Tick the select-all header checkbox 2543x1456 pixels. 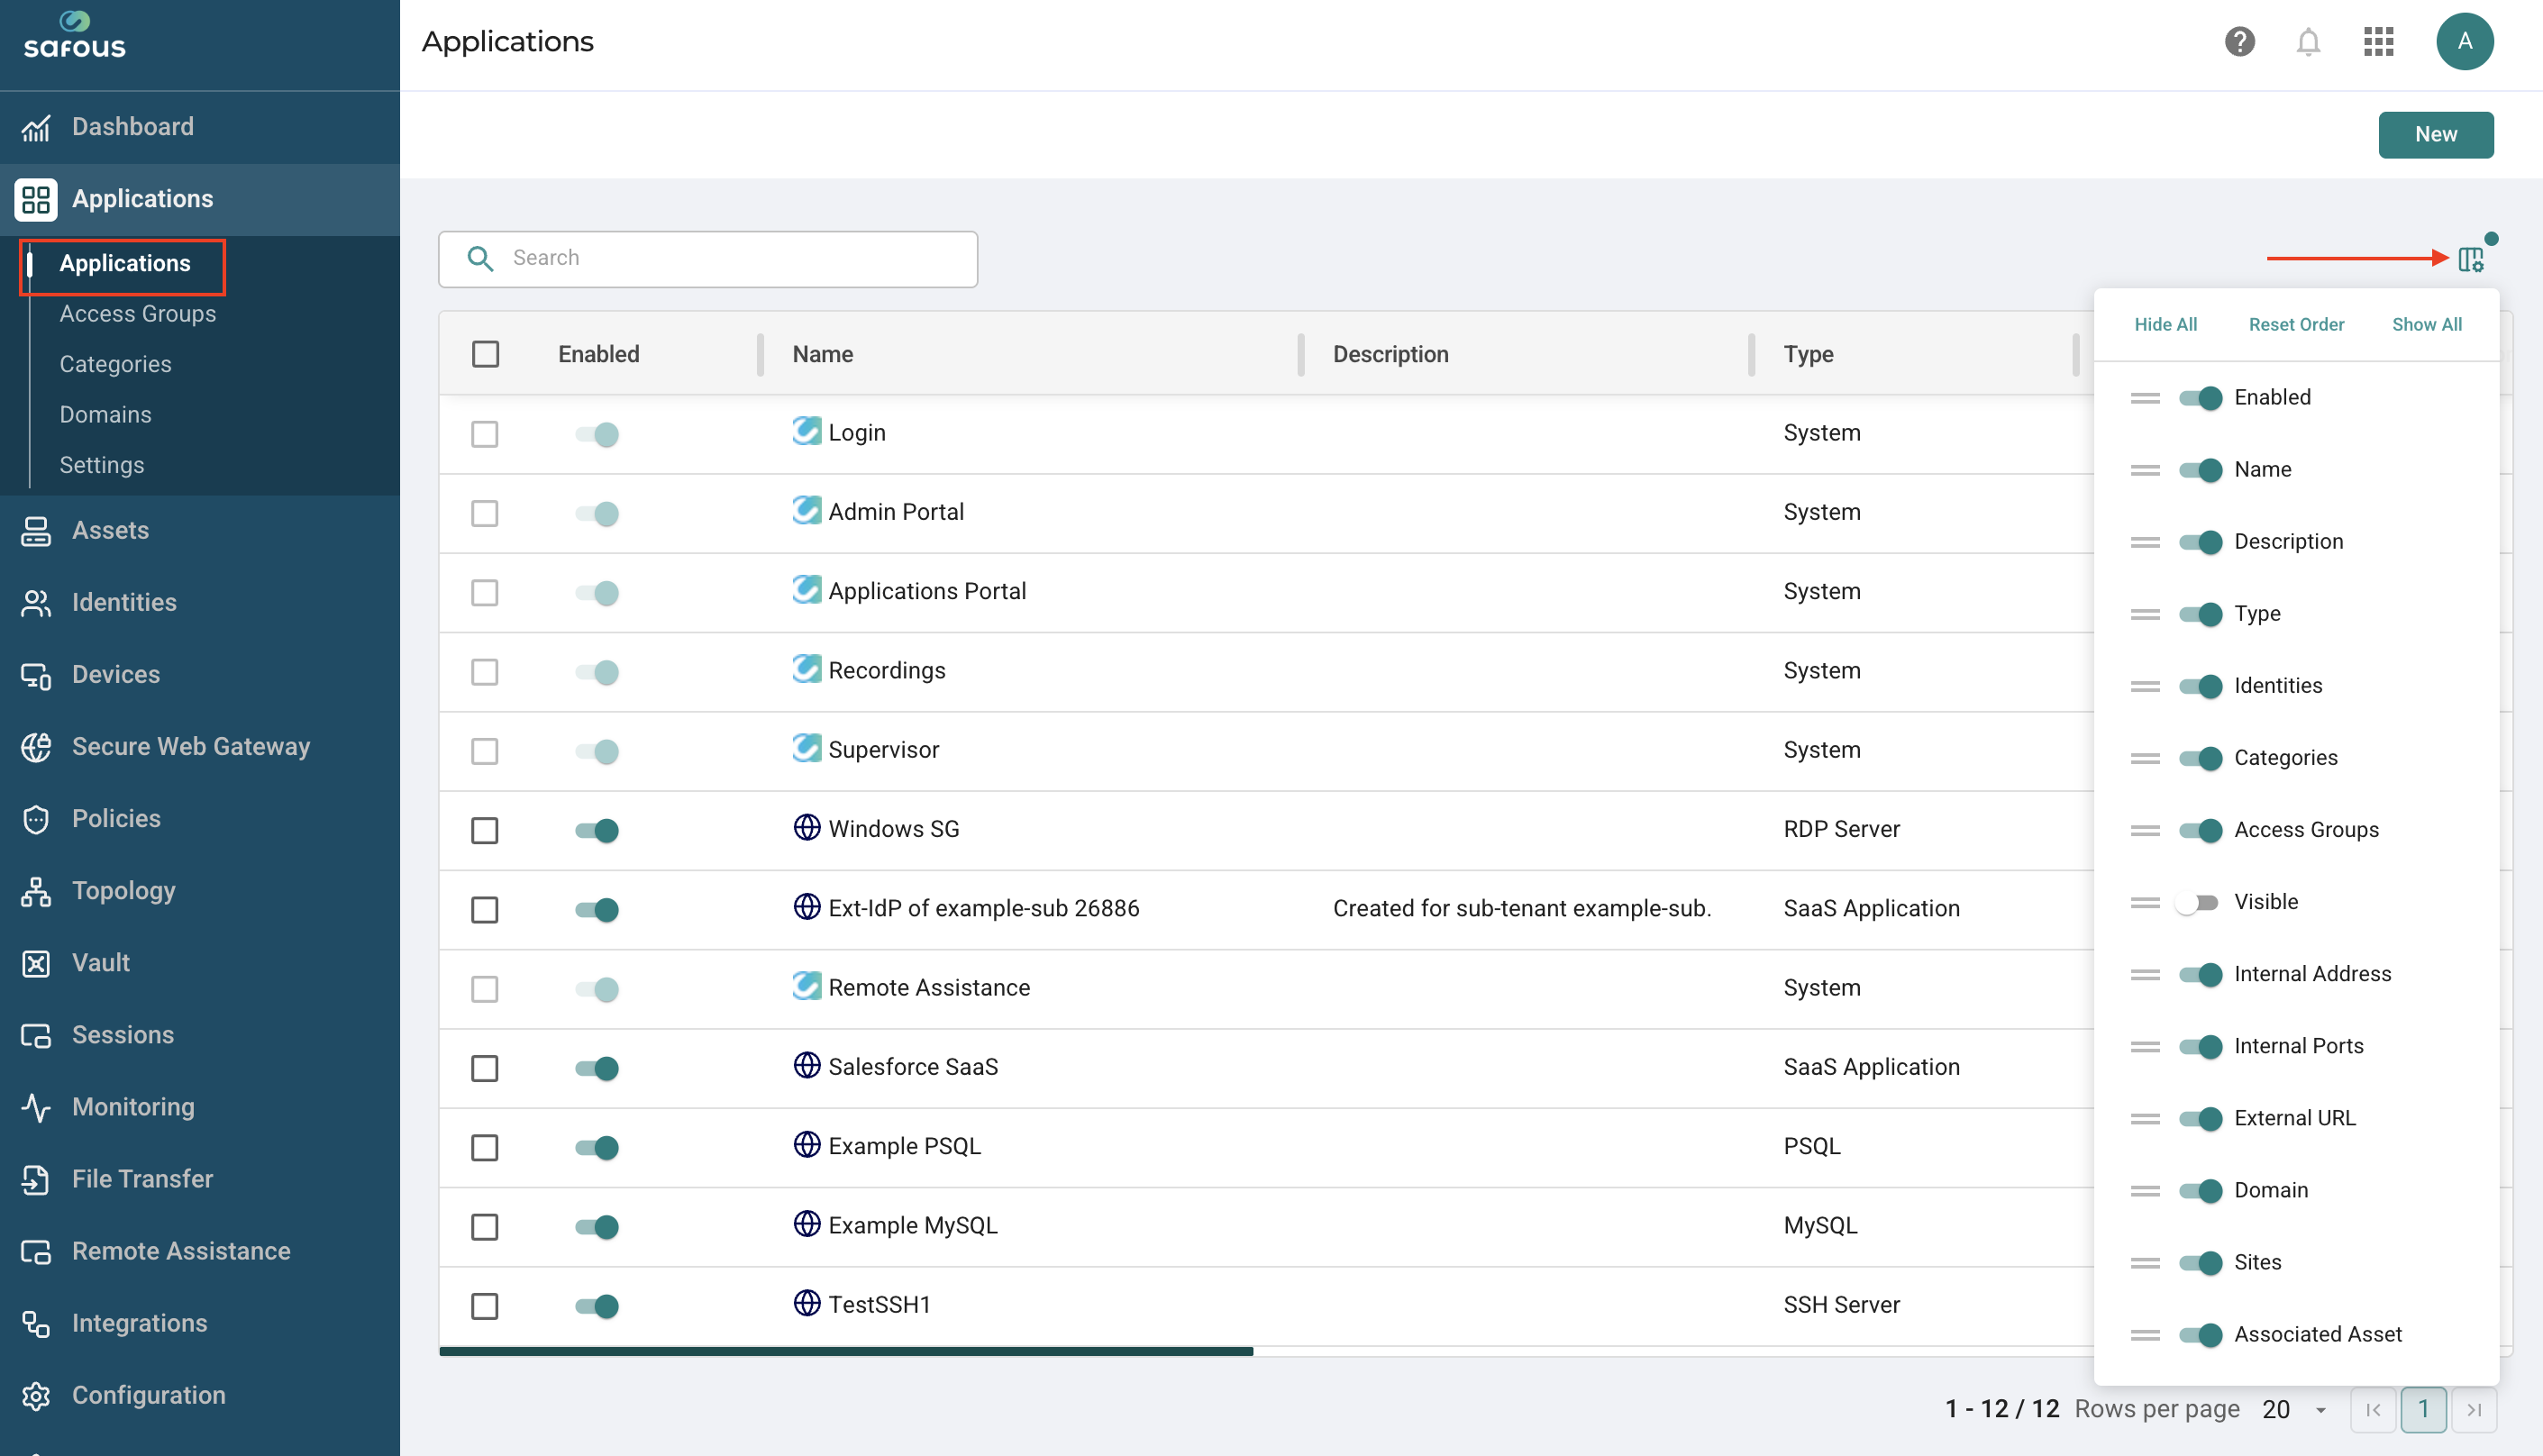click(485, 354)
